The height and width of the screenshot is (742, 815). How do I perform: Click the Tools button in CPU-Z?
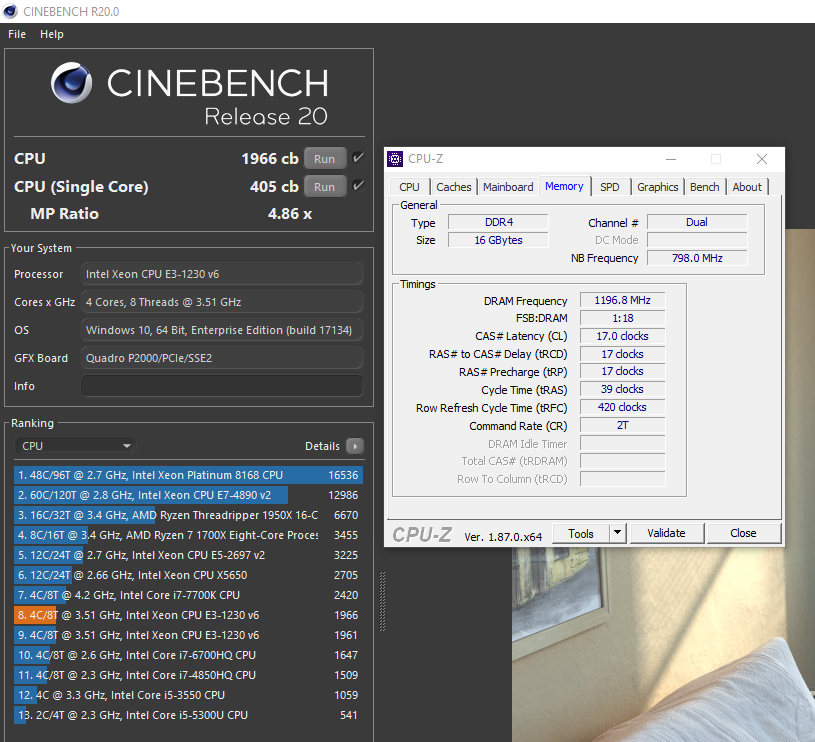(581, 533)
